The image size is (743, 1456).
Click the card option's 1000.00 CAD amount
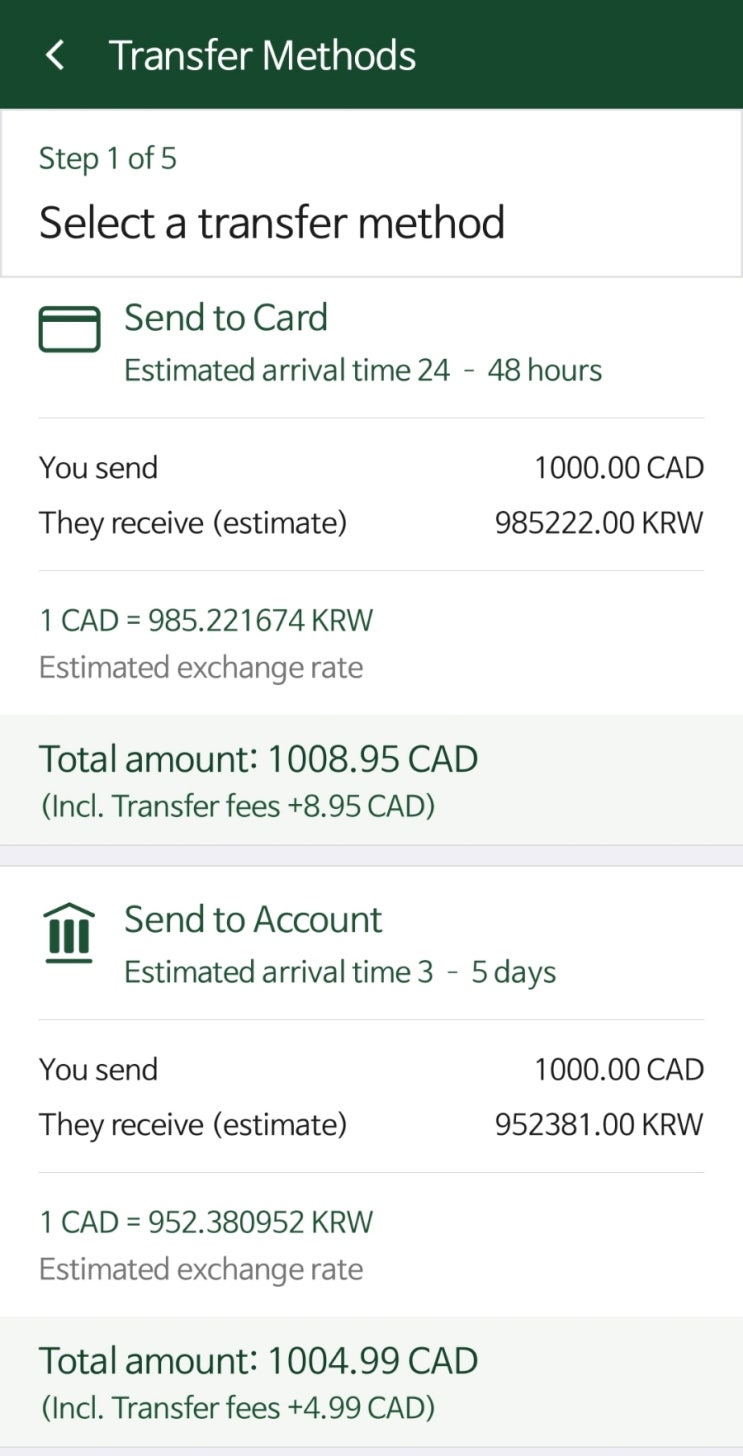pyautogui.click(x=619, y=468)
